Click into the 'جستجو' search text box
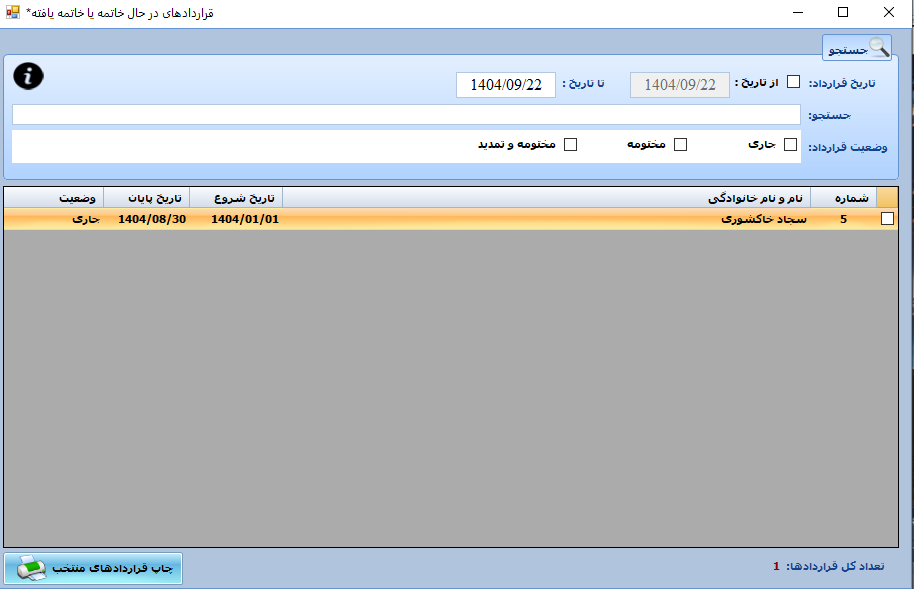 406,115
